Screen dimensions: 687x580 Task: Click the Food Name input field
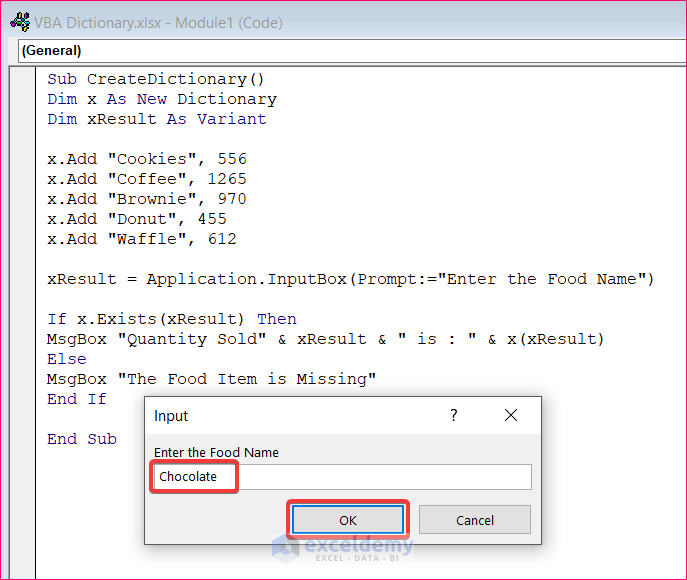[343, 477]
